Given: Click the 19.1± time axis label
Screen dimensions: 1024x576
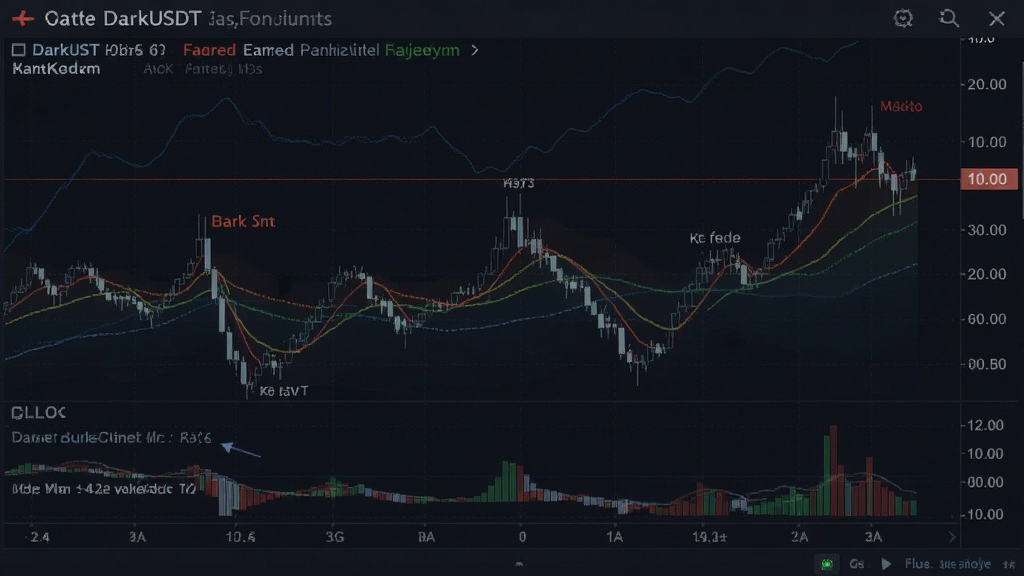Looking at the screenshot, I should tap(709, 537).
